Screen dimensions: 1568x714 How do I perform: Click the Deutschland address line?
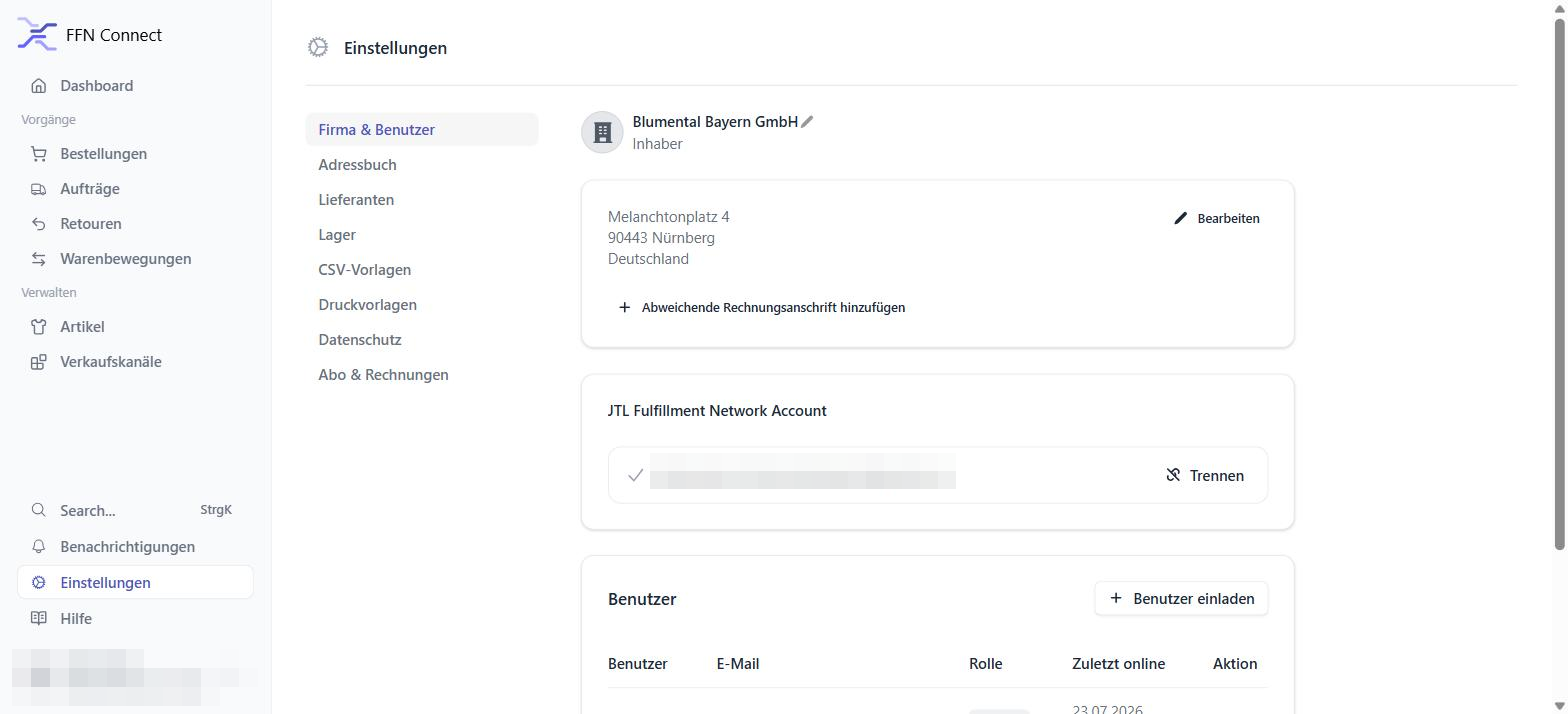click(648, 259)
